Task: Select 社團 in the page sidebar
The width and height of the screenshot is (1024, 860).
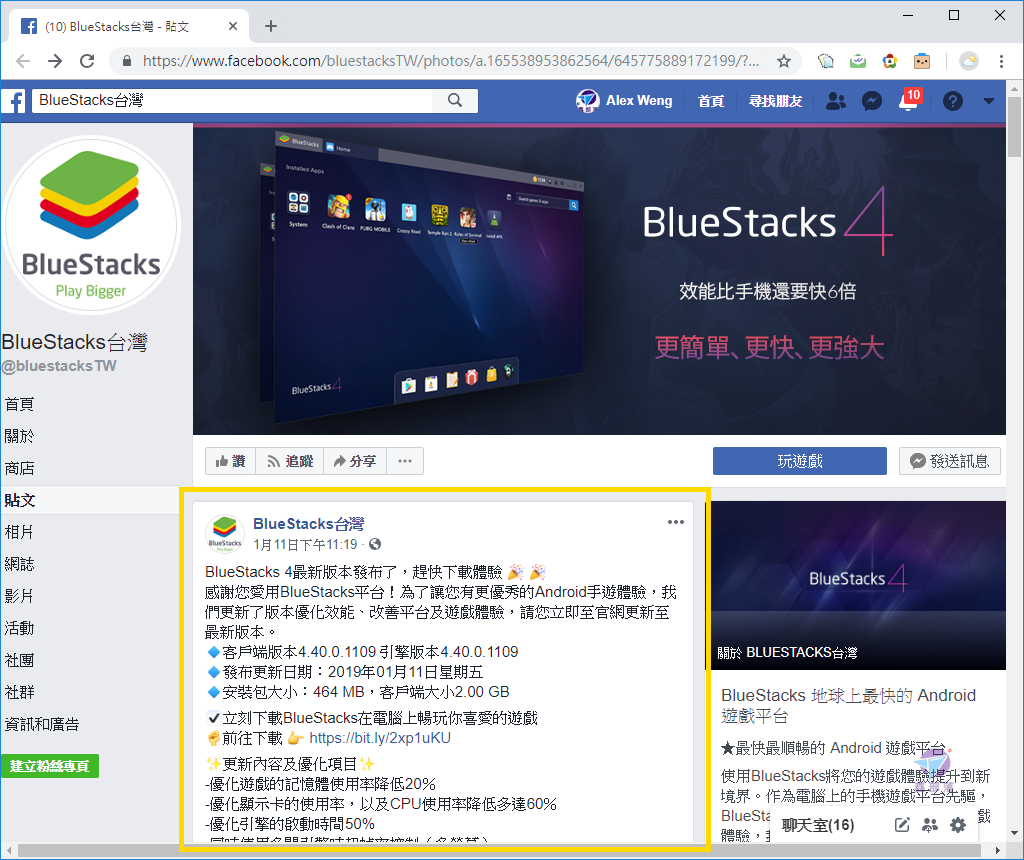Action: point(19,660)
